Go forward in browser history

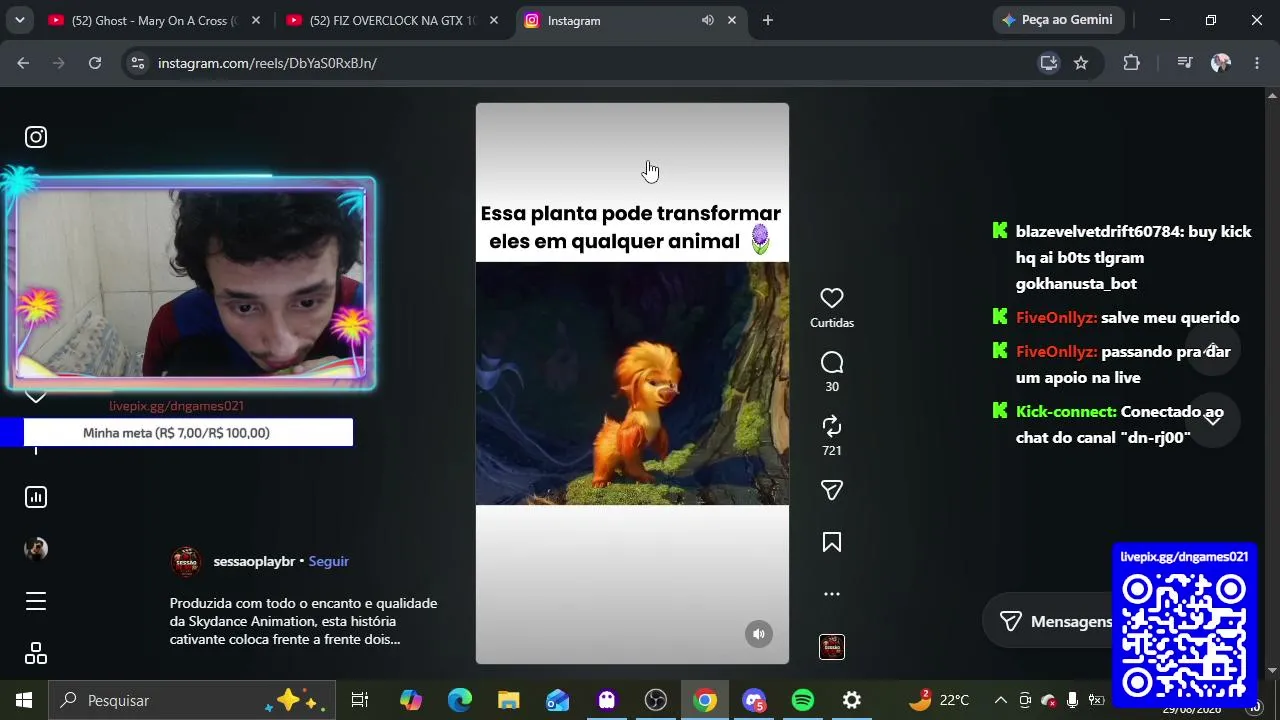(x=59, y=63)
